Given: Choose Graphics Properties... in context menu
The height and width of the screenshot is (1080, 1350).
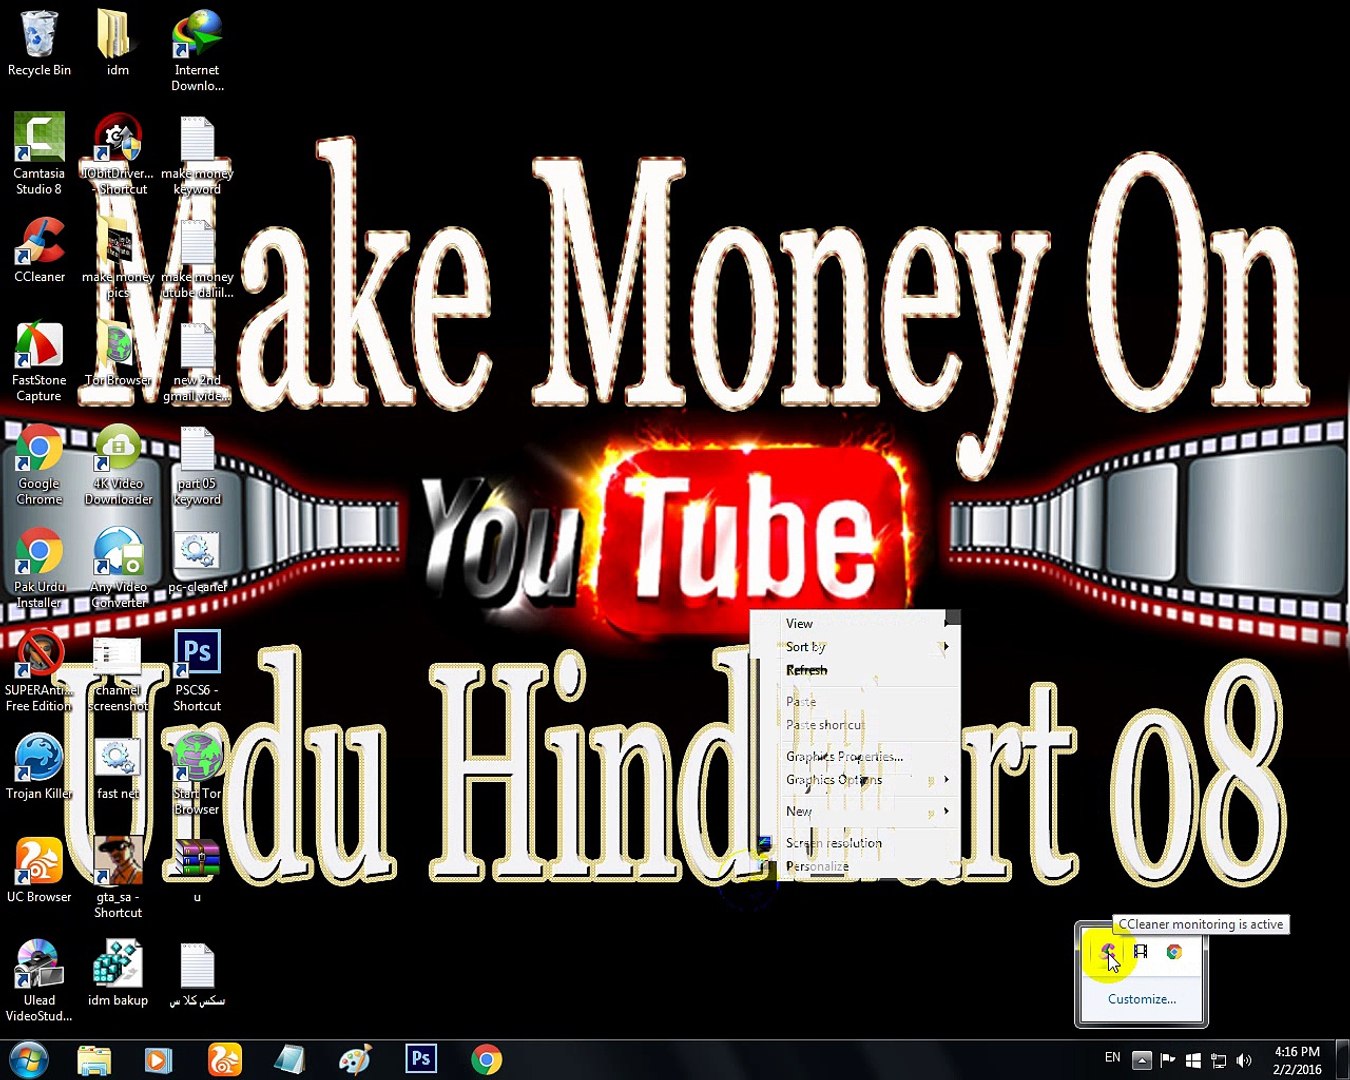Looking at the screenshot, I should coord(855,756).
